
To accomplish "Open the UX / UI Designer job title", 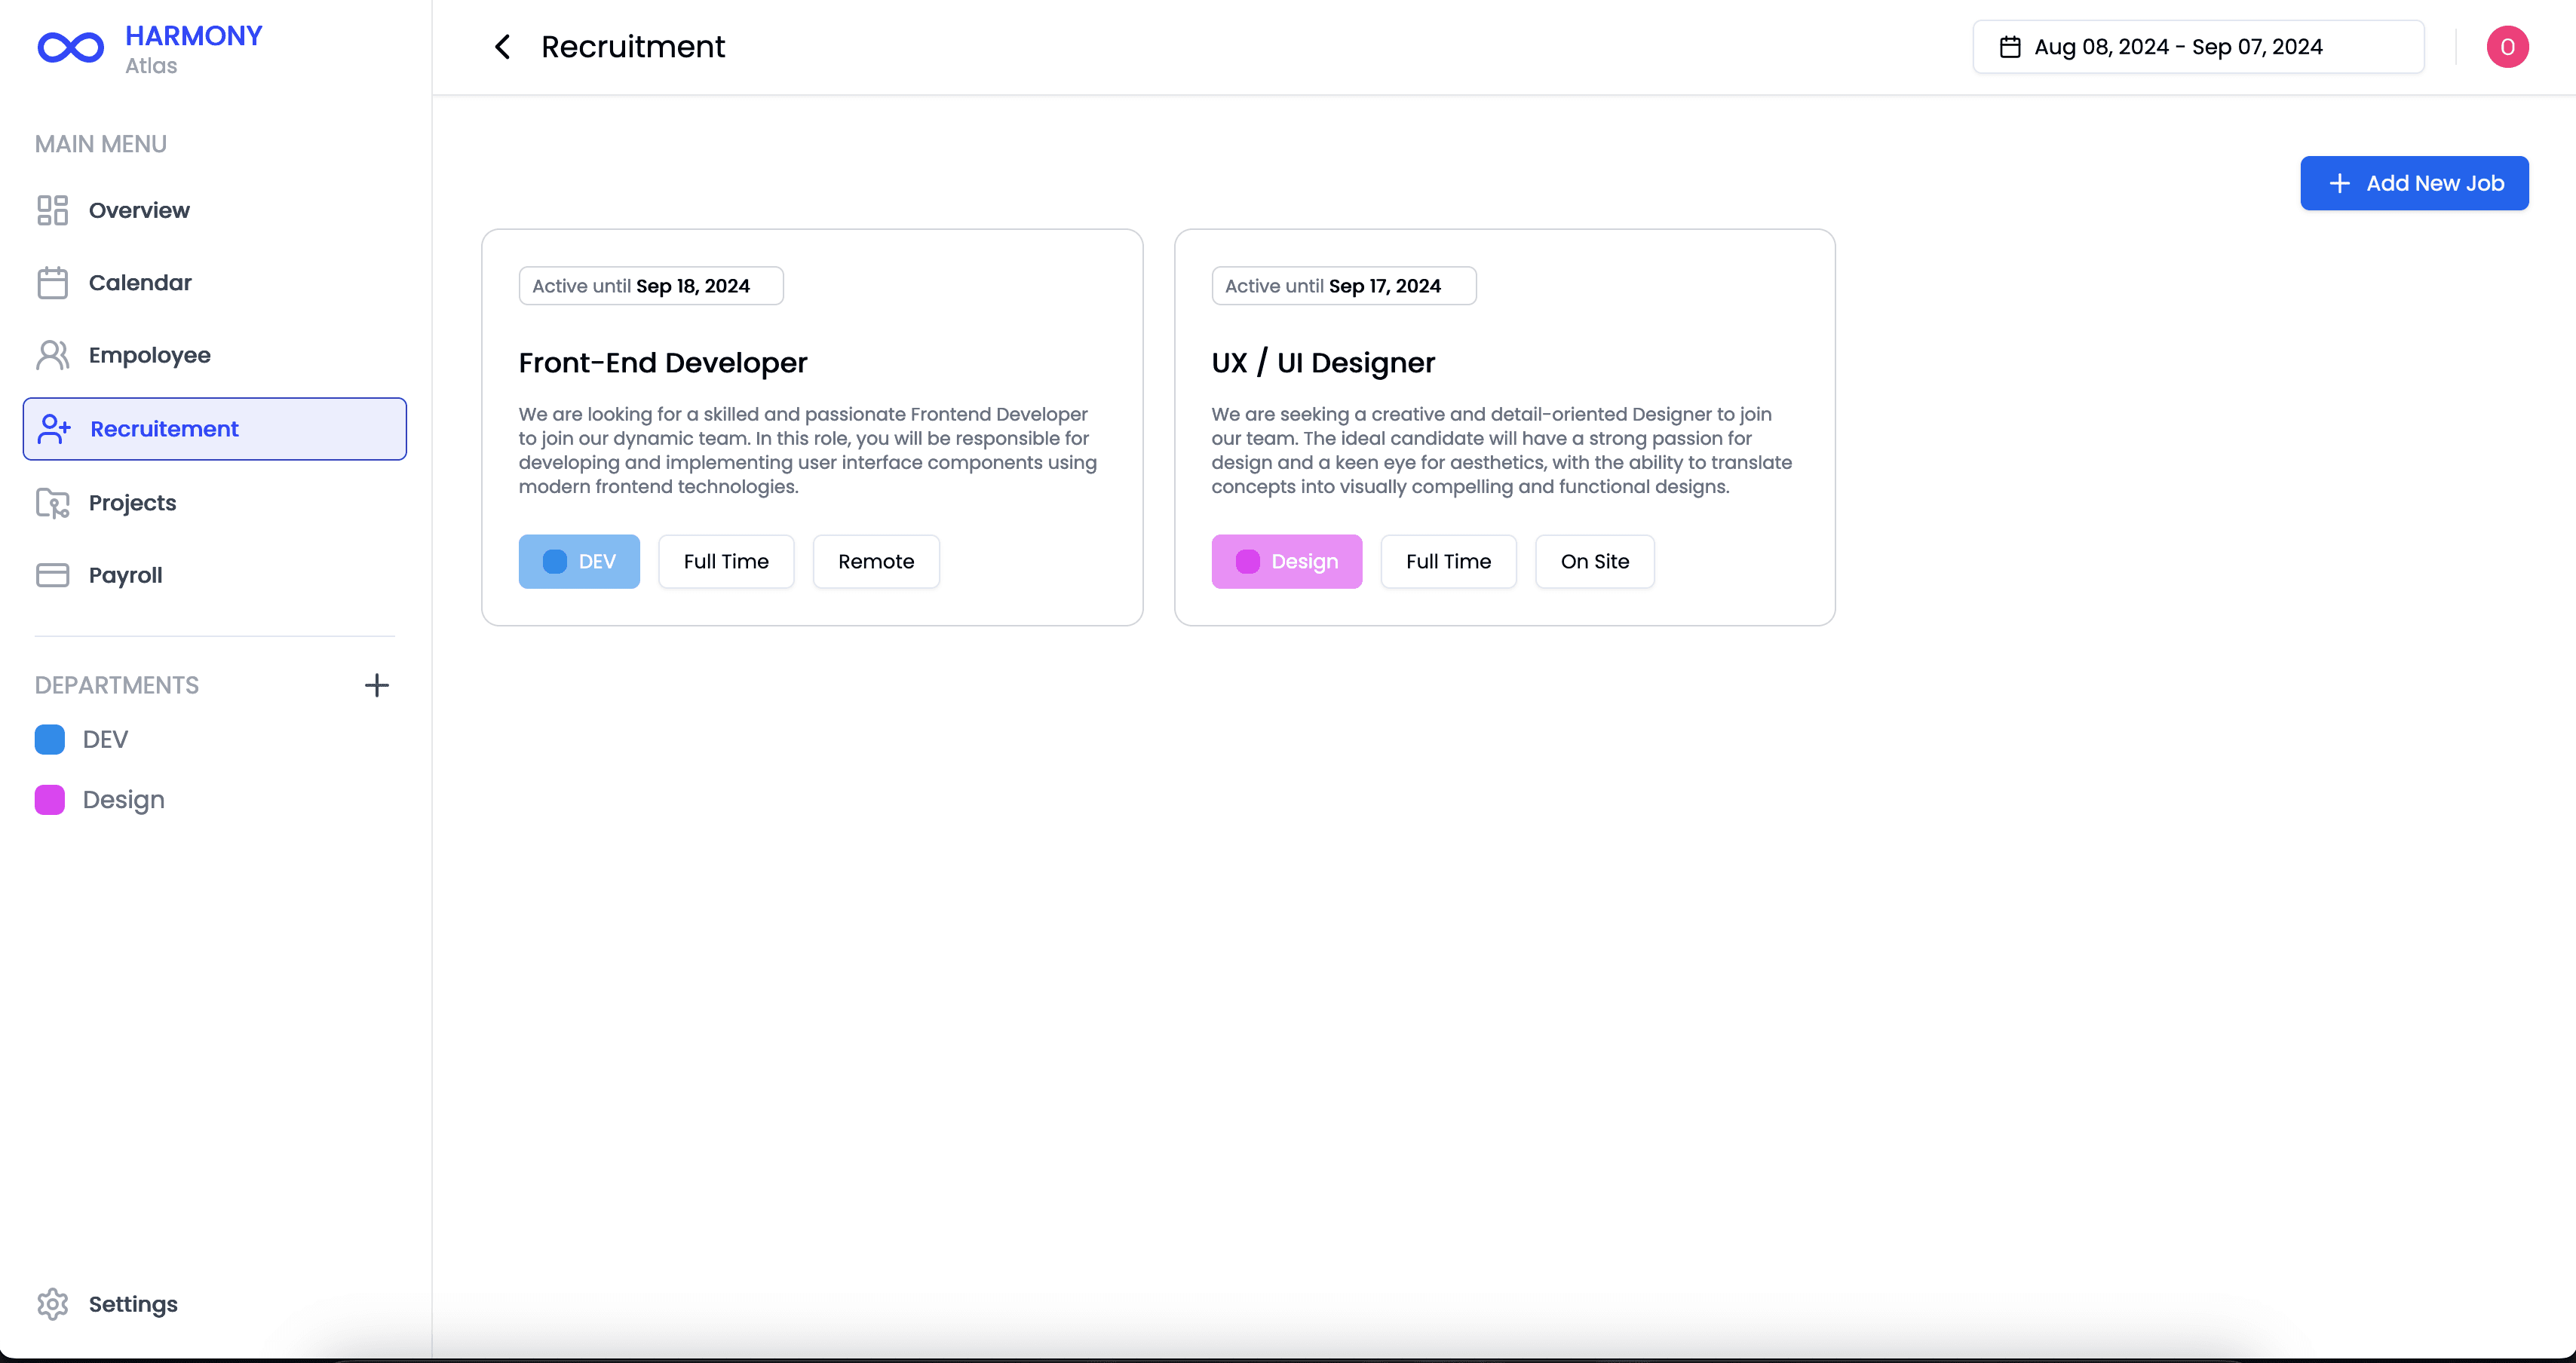I will (x=1323, y=363).
